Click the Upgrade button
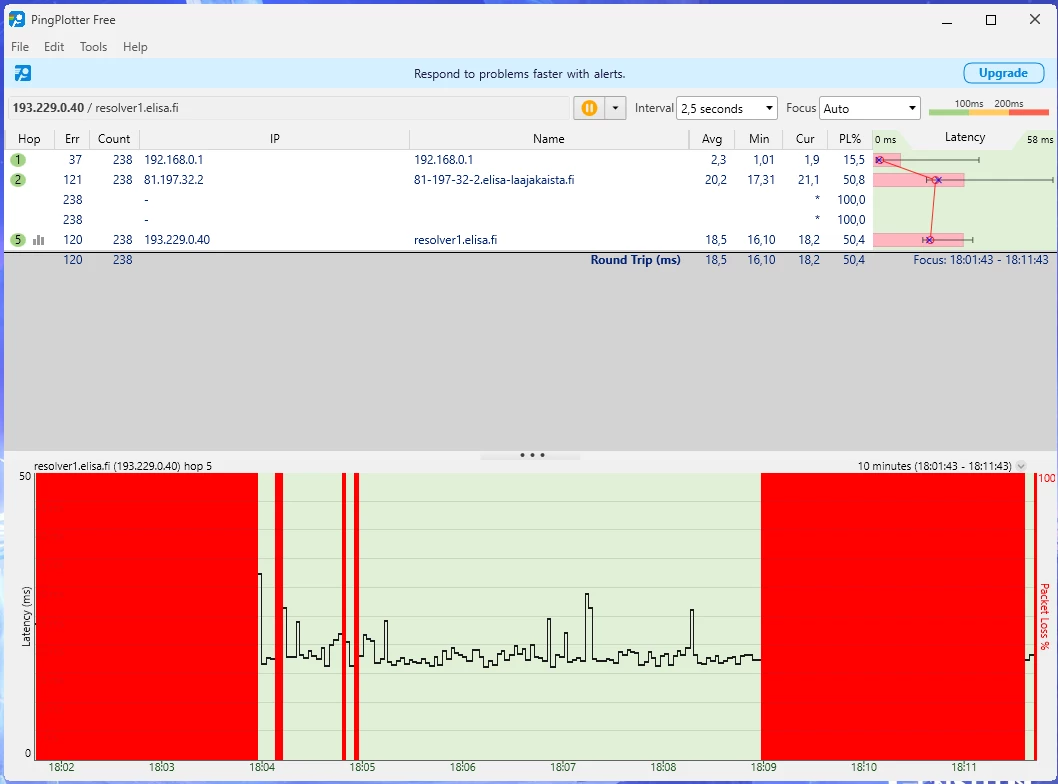 pyautogui.click(x=1003, y=73)
